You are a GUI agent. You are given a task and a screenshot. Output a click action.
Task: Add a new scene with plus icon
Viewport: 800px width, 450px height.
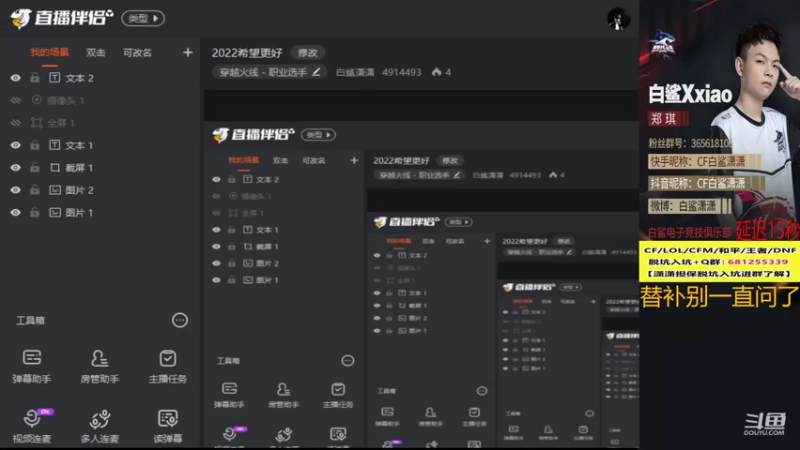pyautogui.click(x=188, y=53)
